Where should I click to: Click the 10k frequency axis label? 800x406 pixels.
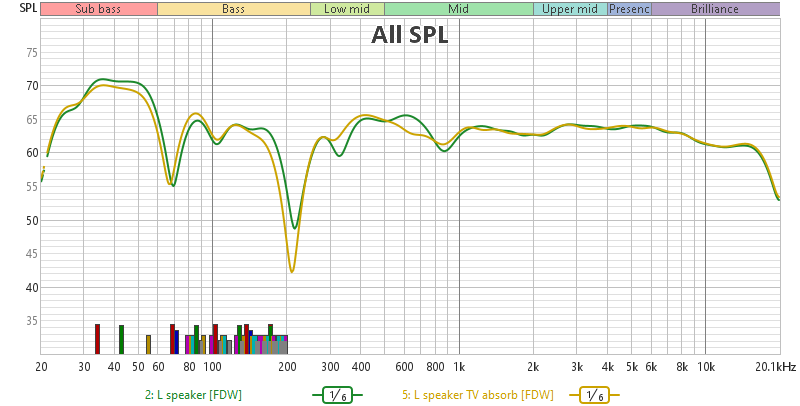pyautogui.click(x=706, y=367)
